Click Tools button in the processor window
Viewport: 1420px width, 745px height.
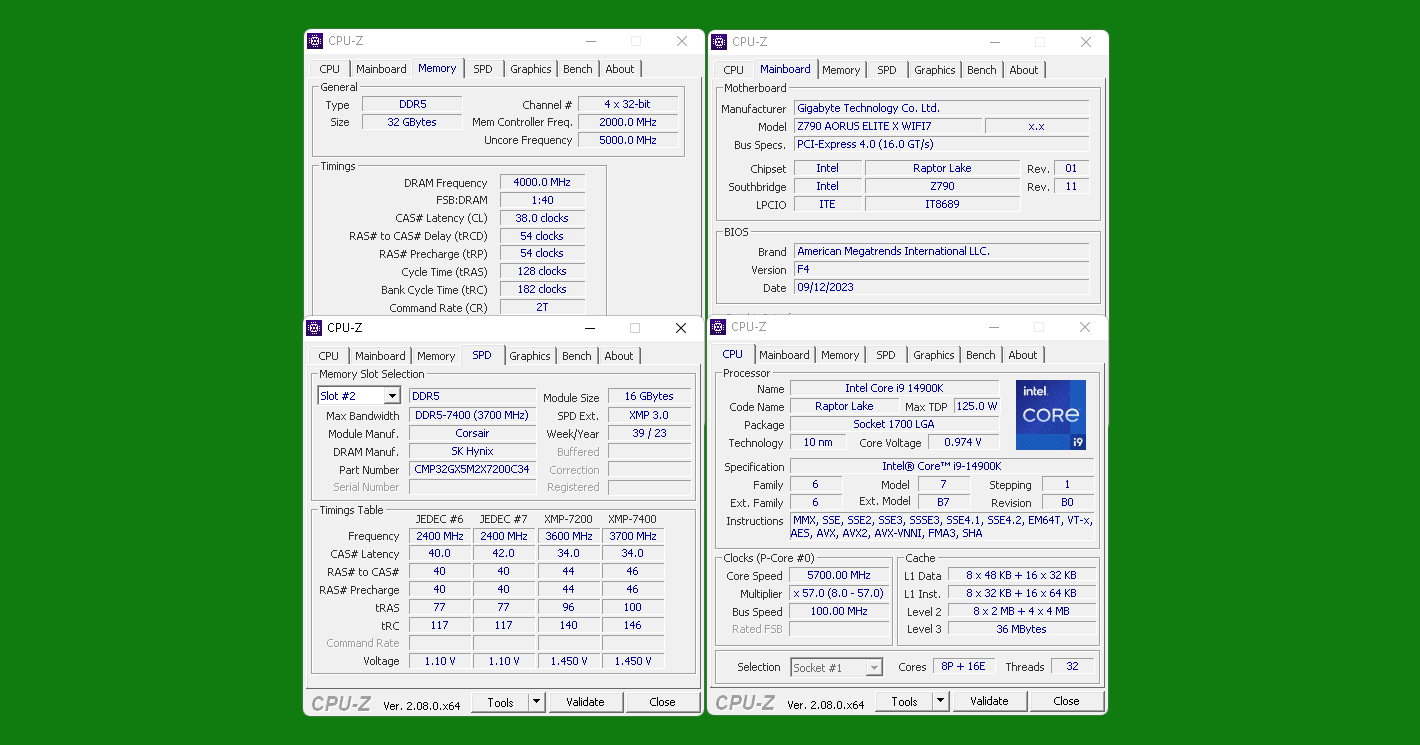(904, 701)
